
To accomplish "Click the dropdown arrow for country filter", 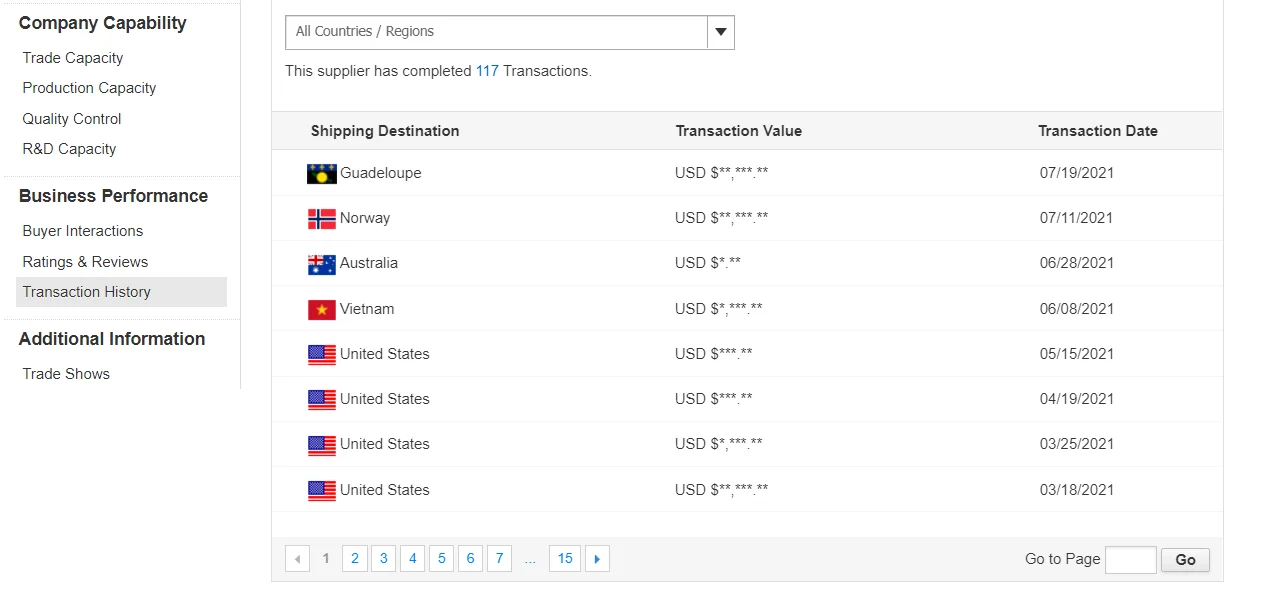I will (x=721, y=32).
